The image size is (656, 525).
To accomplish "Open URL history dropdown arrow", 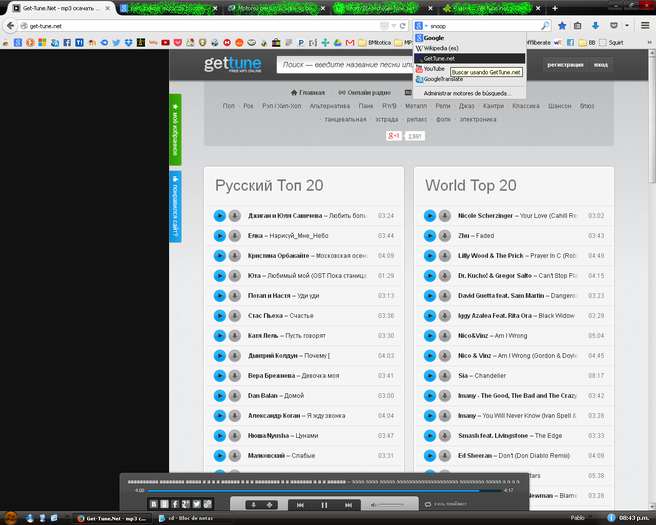I will 394,26.
